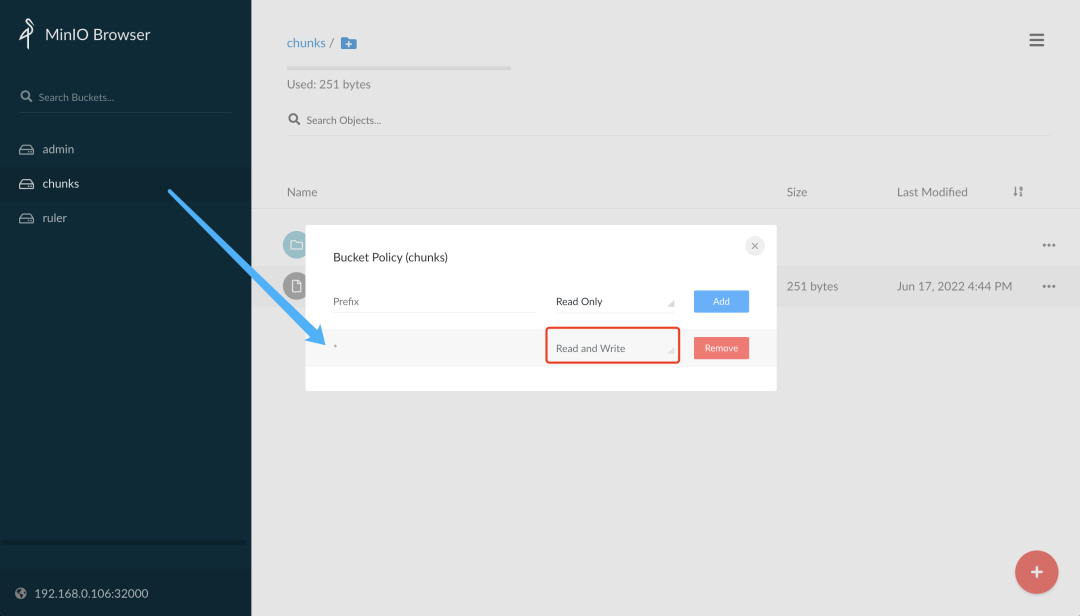Viewport: 1080px width, 616px height.
Task: Open the Read and Write policy dropdown
Action: 613,348
